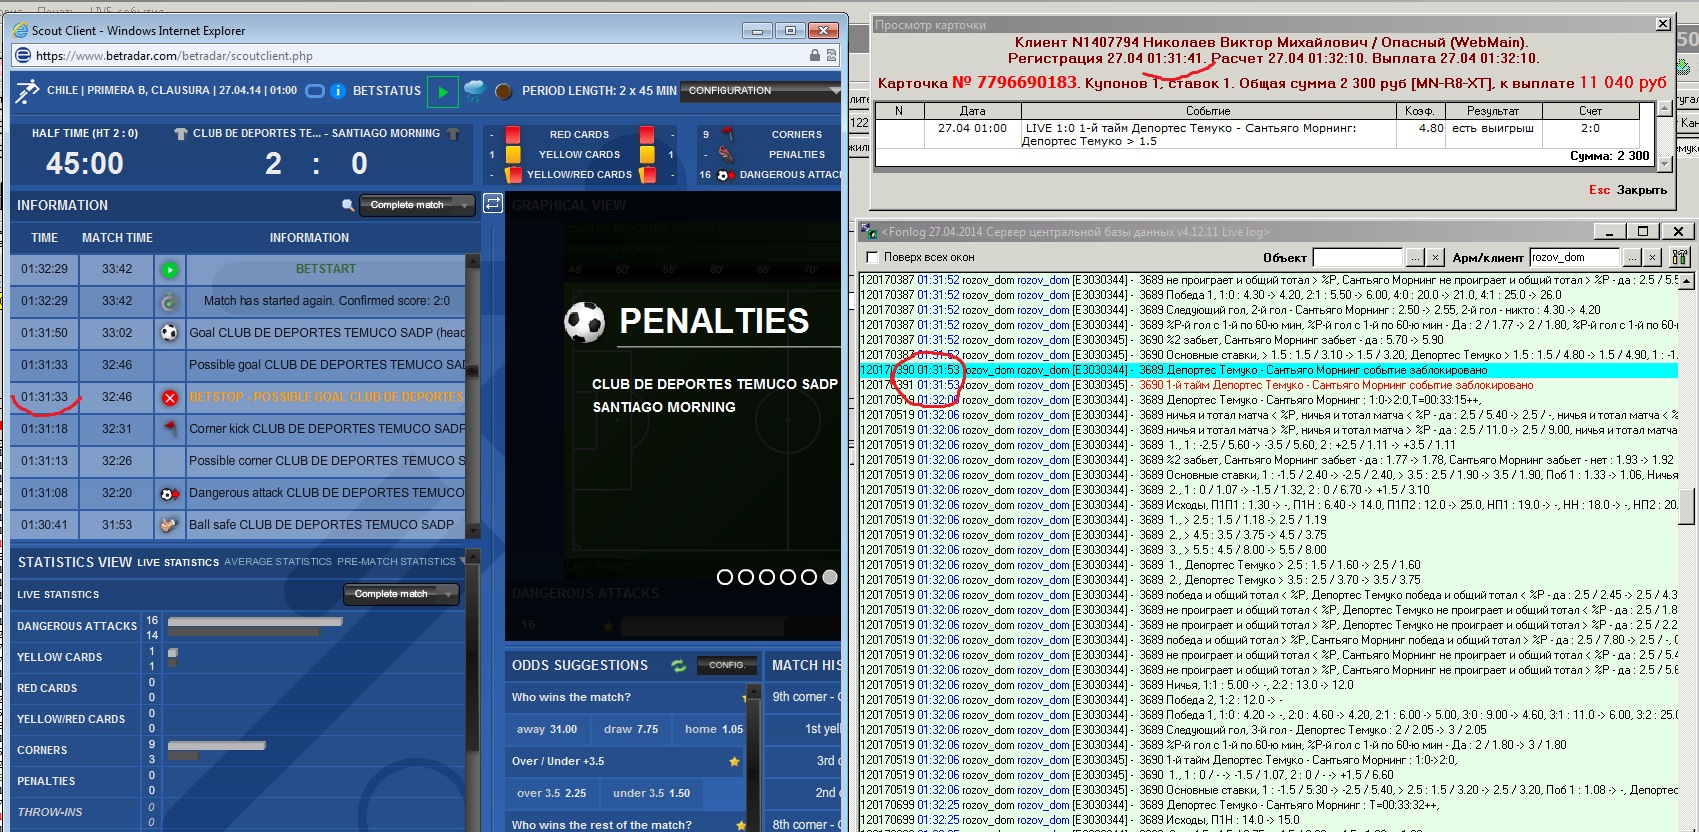Click the odds suggestions CONFIG. button

(x=726, y=665)
